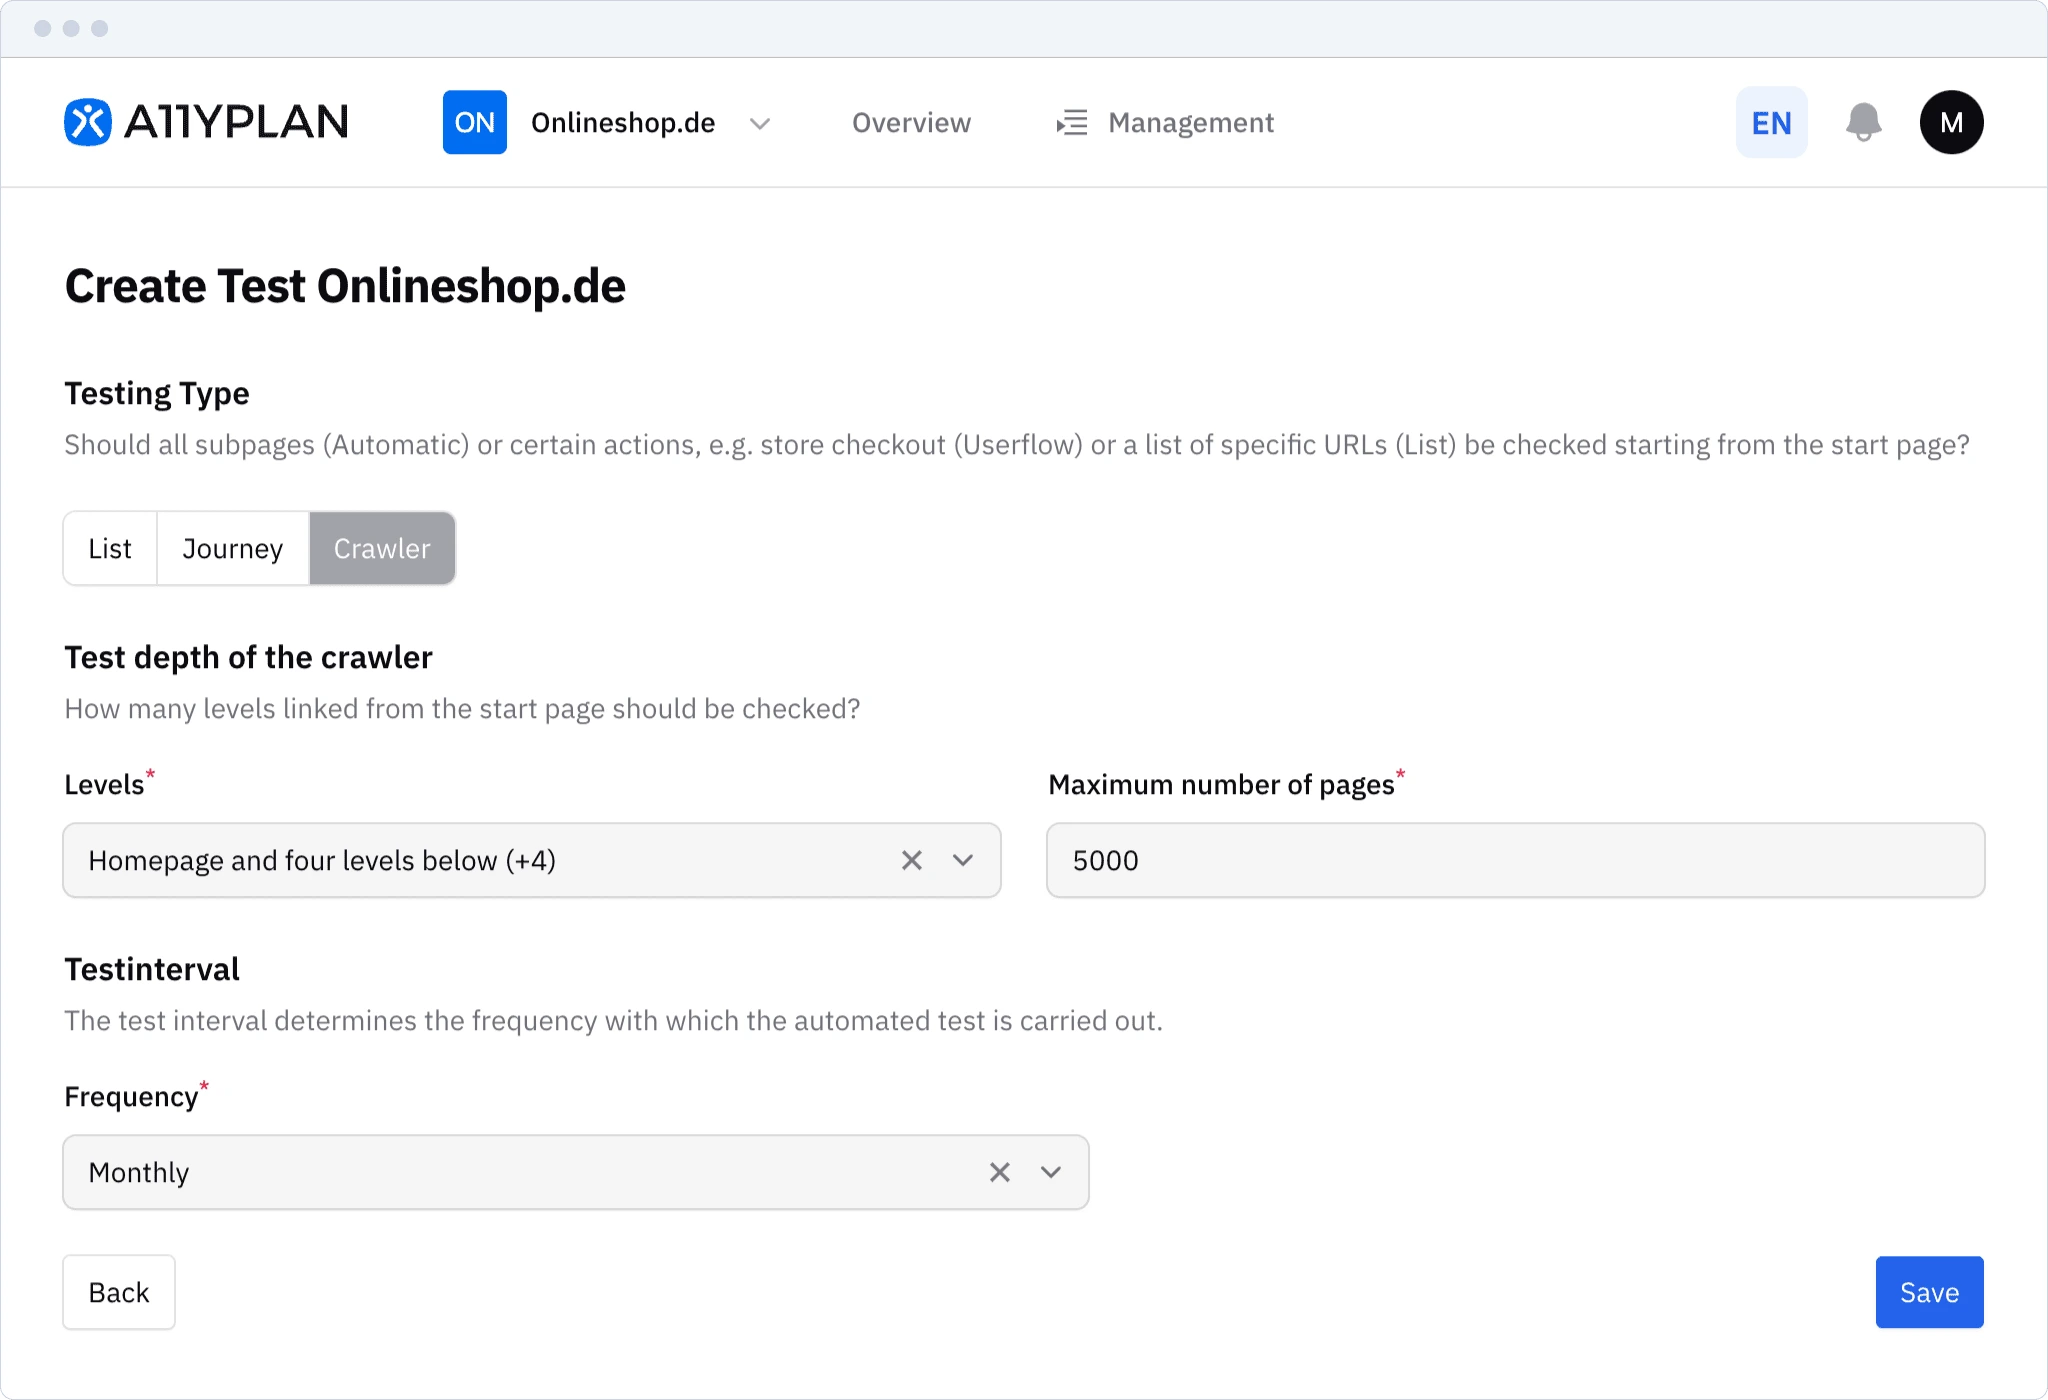Switch language with the EN button
2048x1400 pixels.
[1771, 122]
